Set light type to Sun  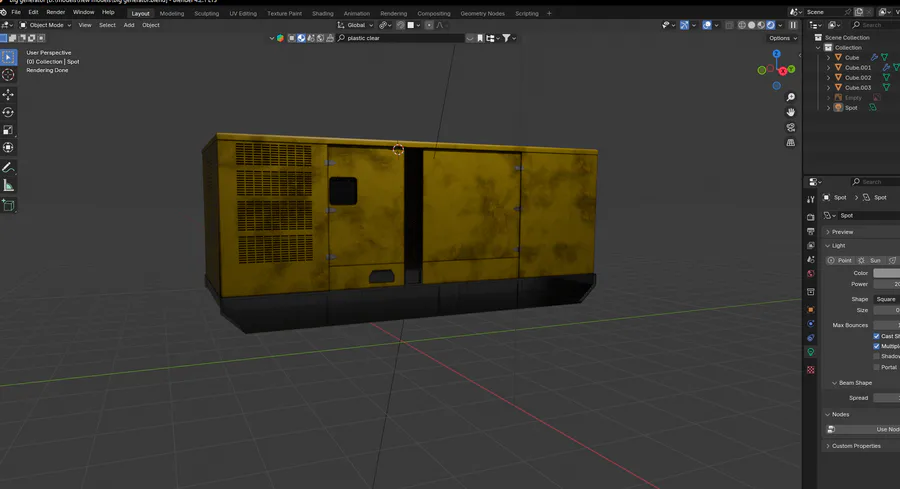870,261
